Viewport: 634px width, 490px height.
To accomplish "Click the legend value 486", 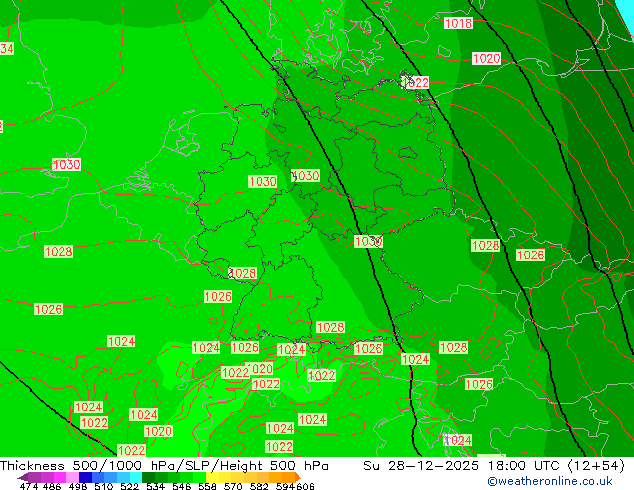I will [52, 486].
